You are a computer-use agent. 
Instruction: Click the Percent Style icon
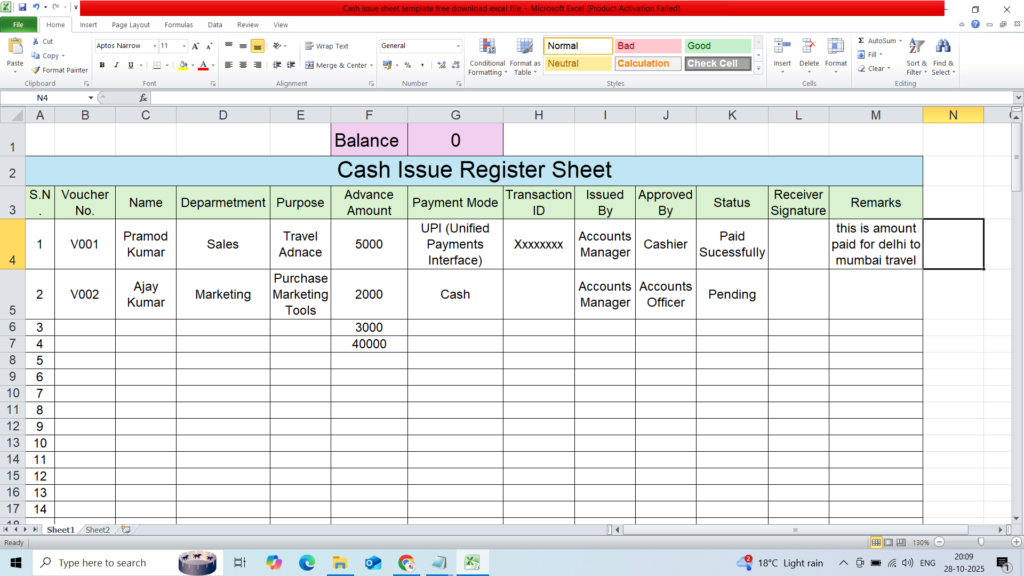pos(407,65)
